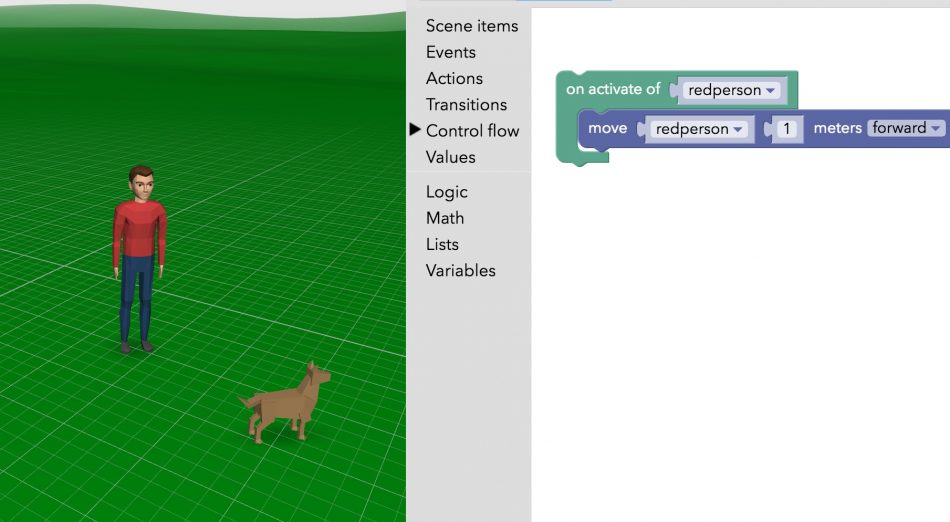Open redperson dropdown in move block

(x=699, y=129)
